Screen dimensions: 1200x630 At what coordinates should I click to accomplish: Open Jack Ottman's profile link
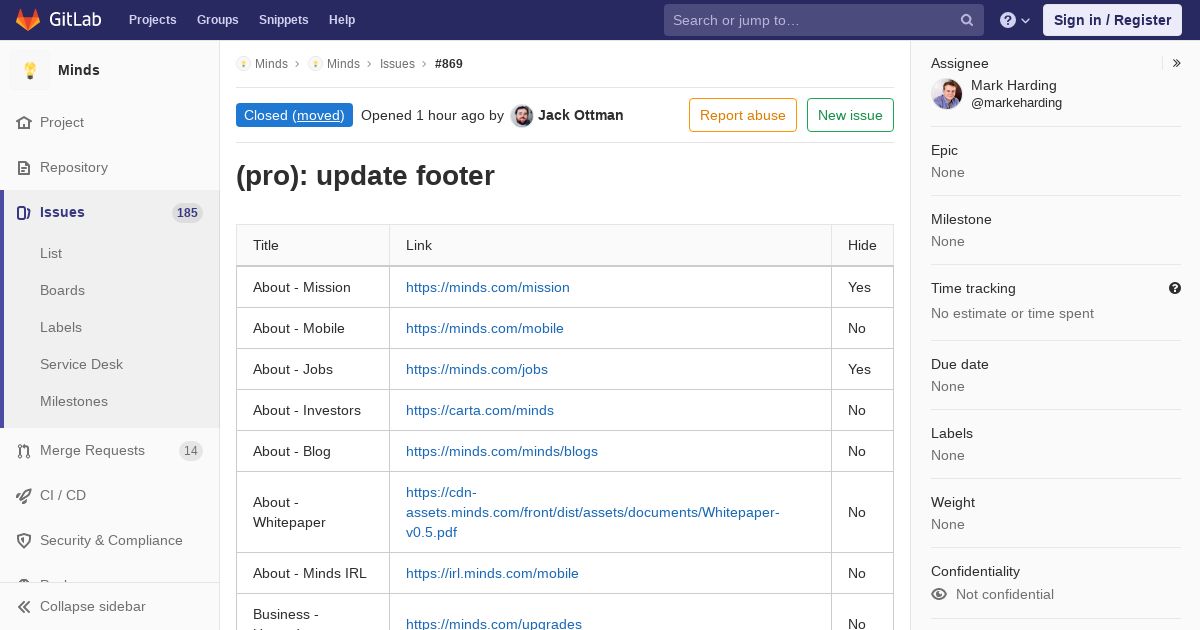point(580,115)
